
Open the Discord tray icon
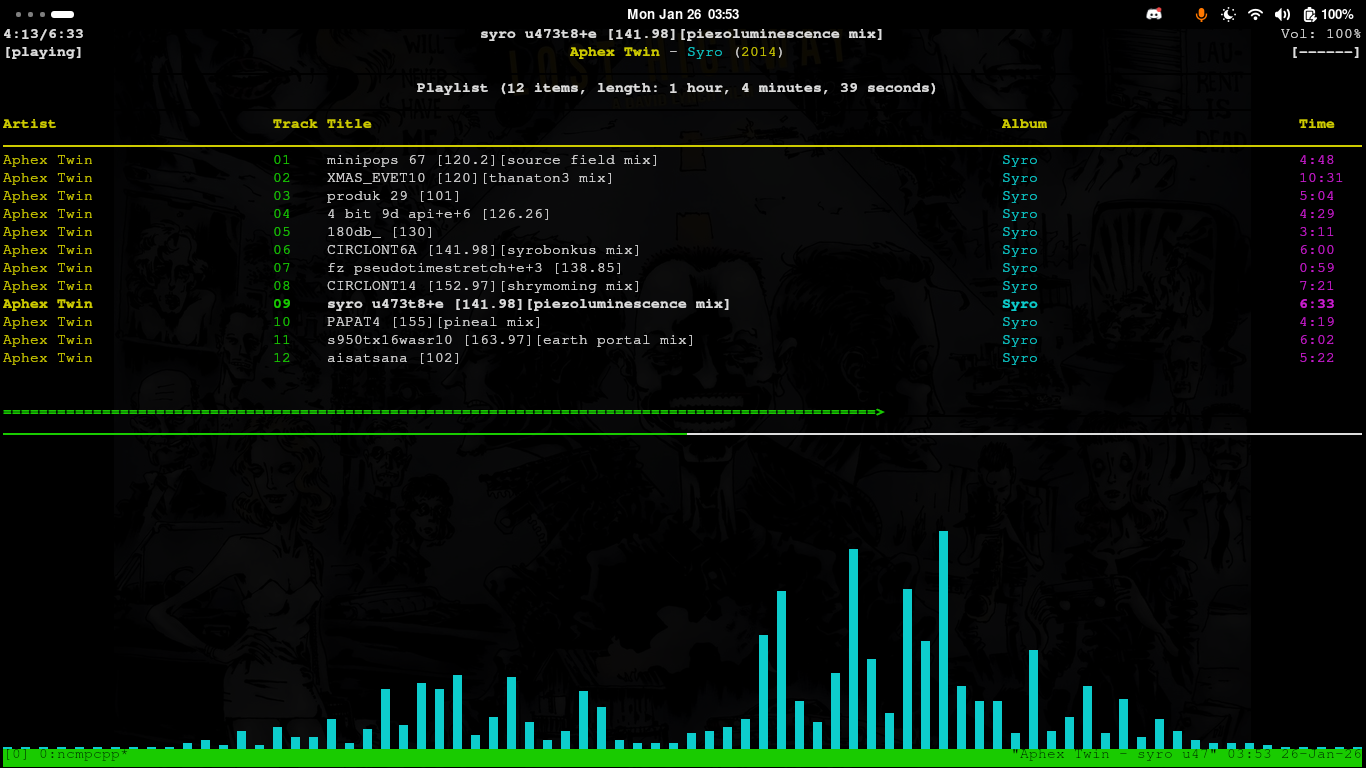[x=1154, y=14]
